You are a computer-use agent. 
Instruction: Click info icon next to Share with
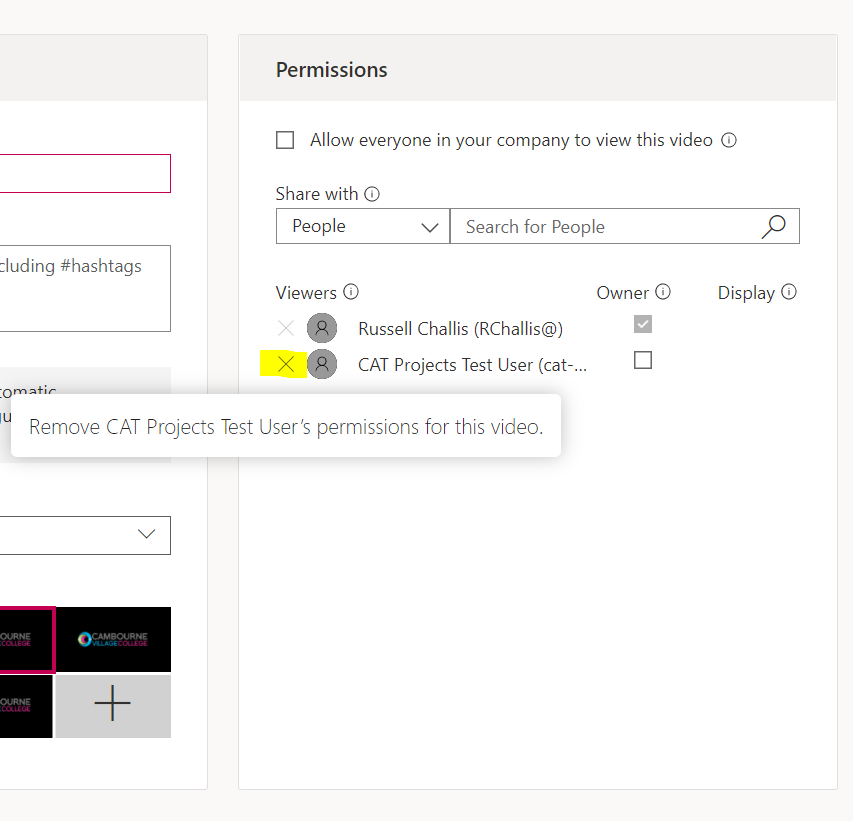click(x=372, y=194)
